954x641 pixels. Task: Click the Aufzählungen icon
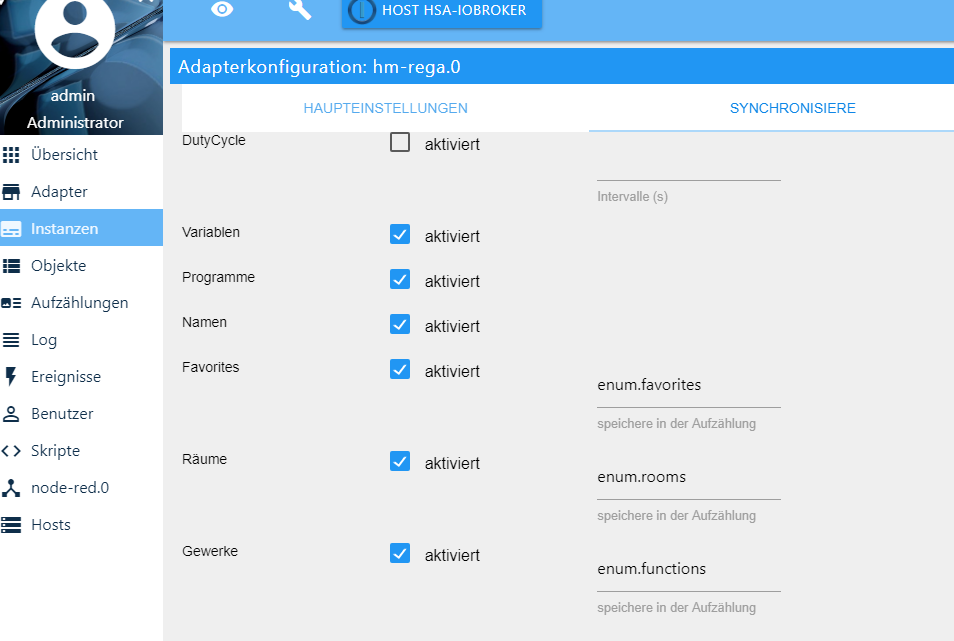click(x=11, y=303)
